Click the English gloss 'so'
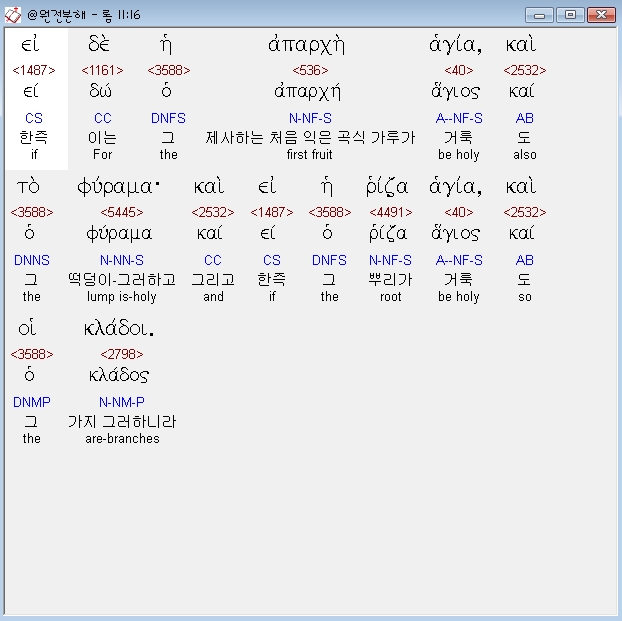The image size is (622, 621). (x=524, y=297)
